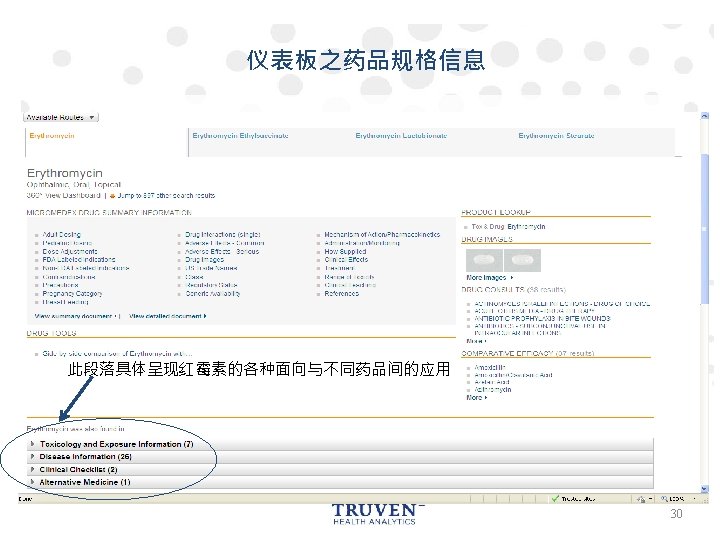Open the Clinical Effects link
The width and height of the screenshot is (720, 540).
click(346, 259)
